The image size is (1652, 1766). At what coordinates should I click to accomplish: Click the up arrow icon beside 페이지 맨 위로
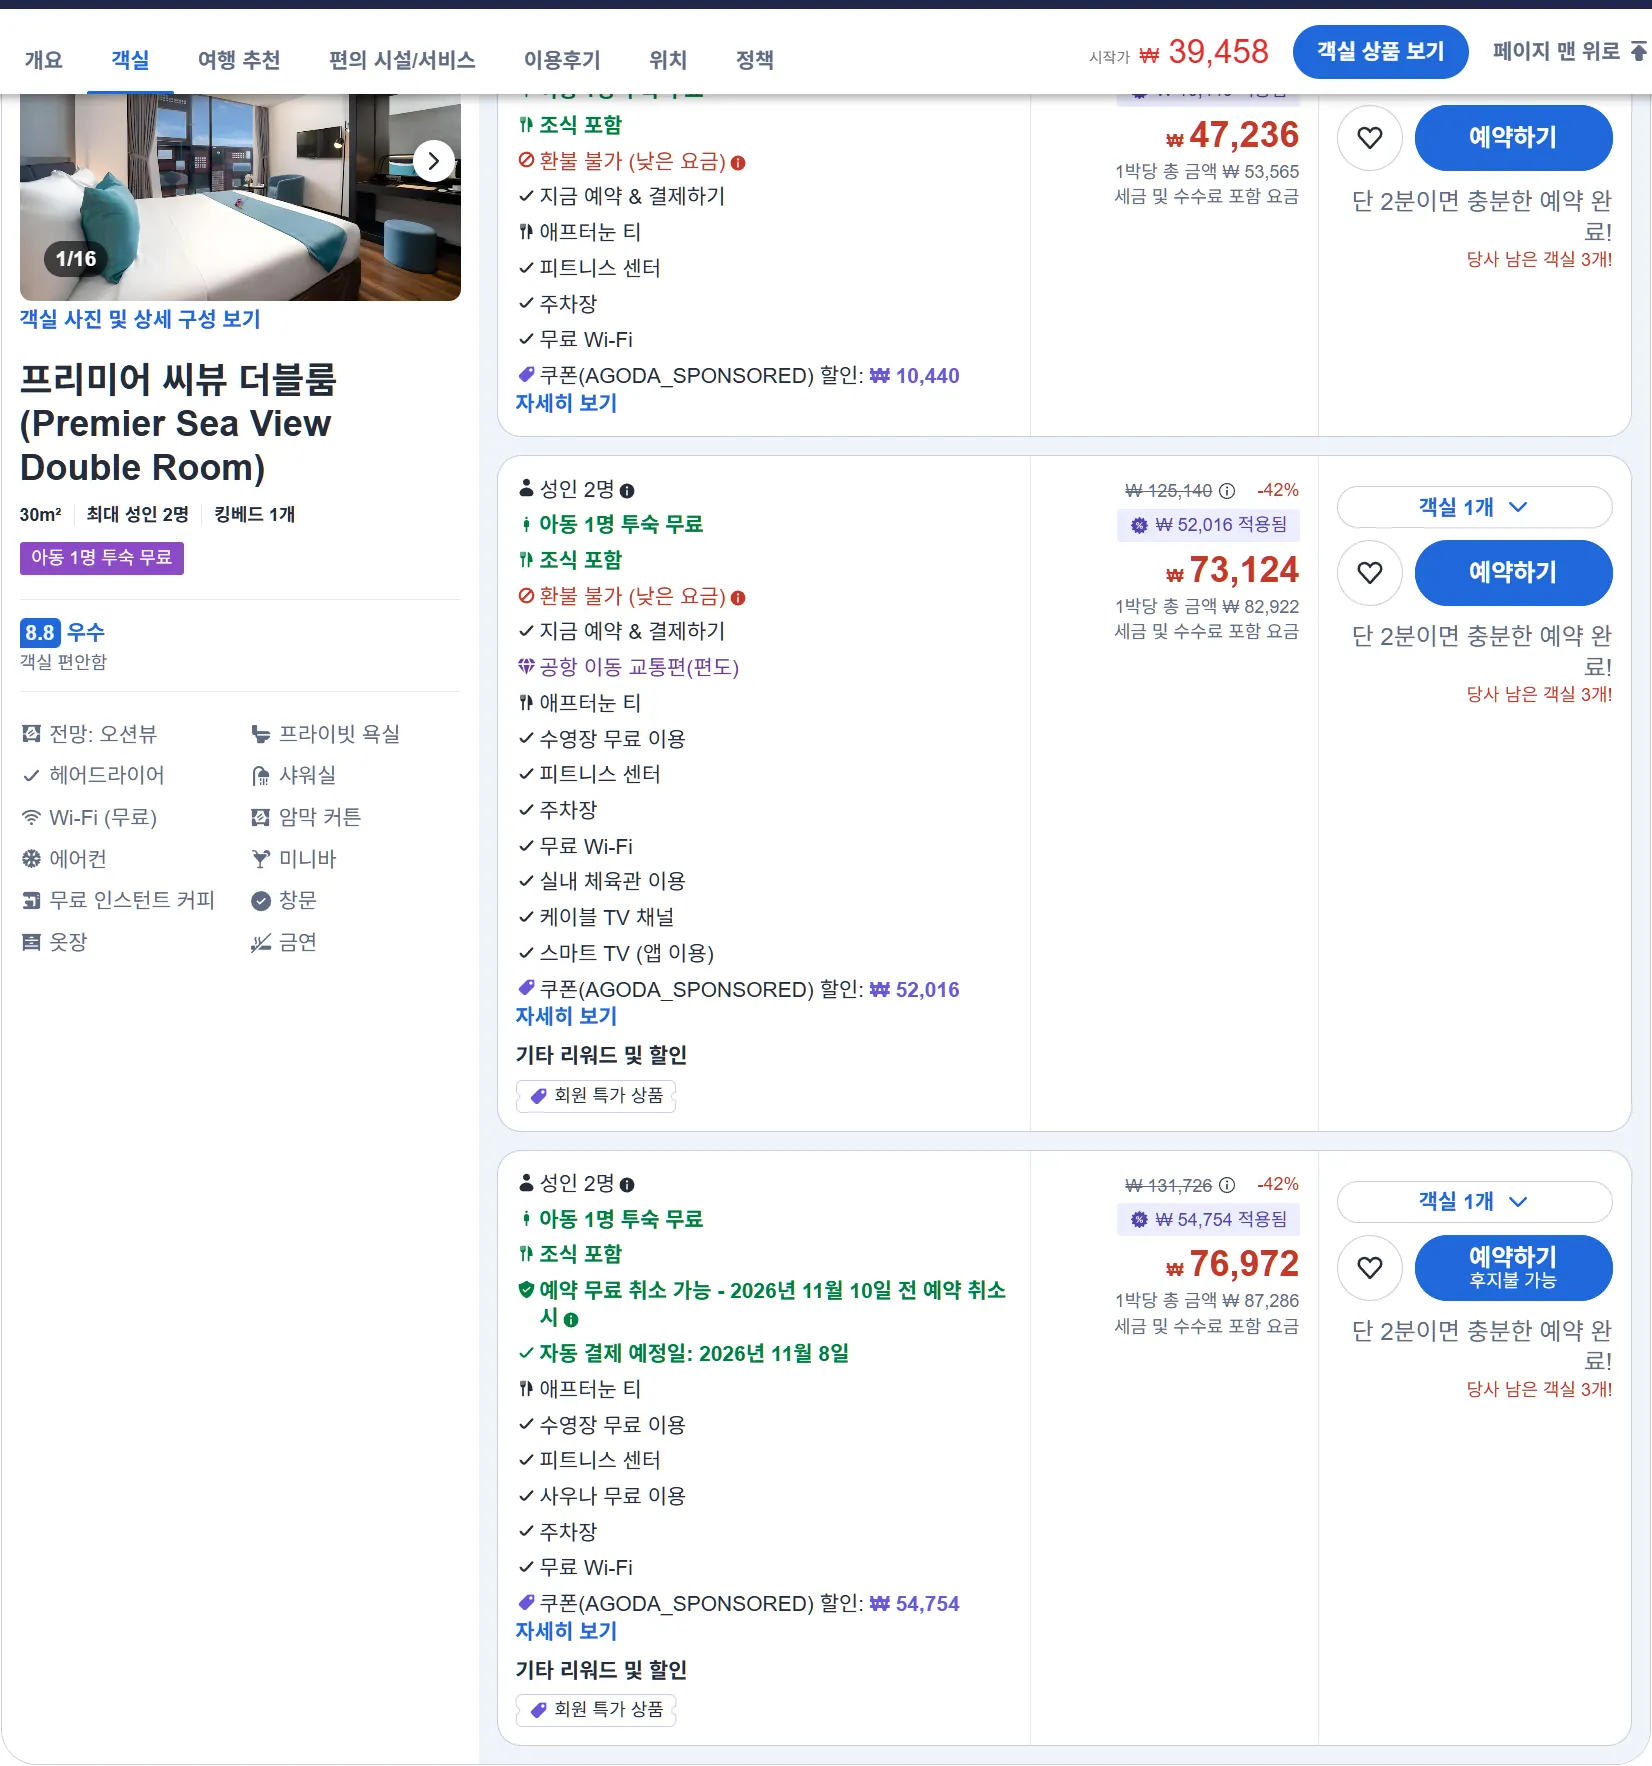1638,51
